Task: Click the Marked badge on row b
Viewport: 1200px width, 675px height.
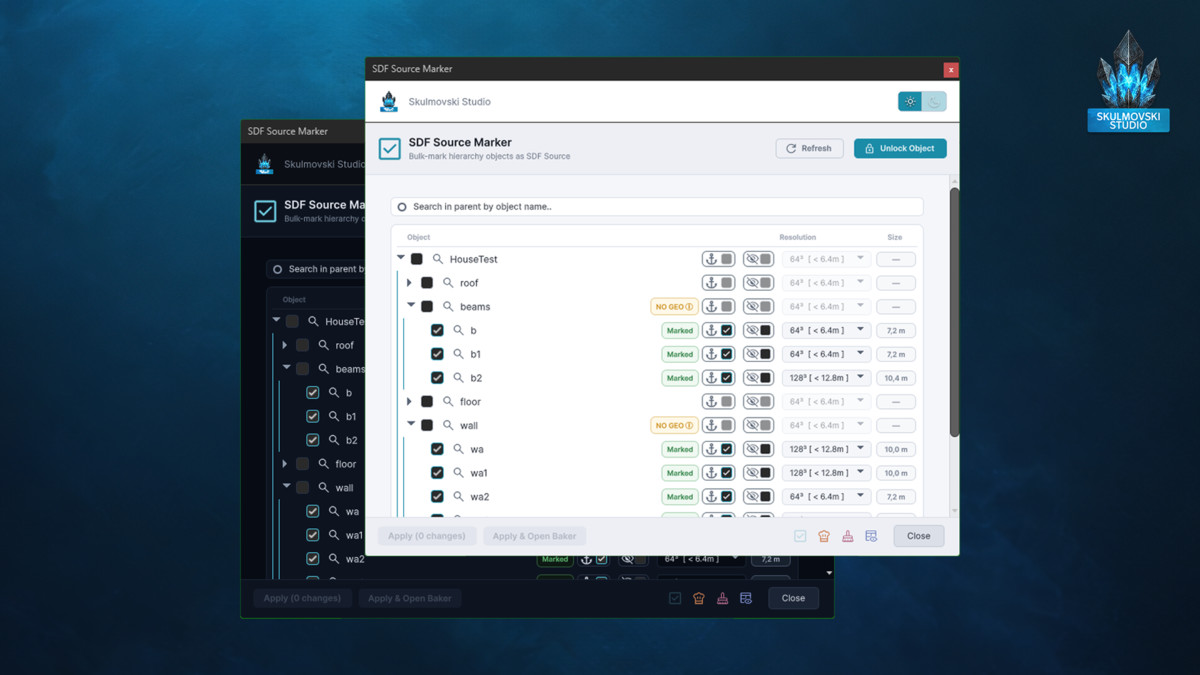Action: point(680,330)
